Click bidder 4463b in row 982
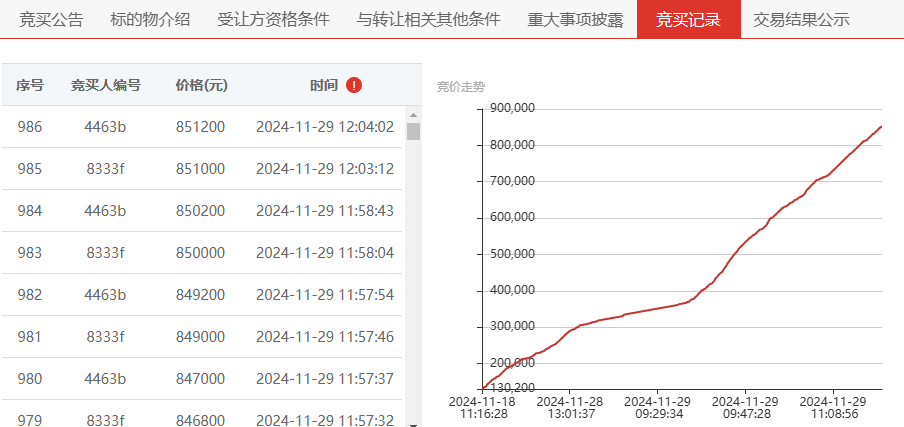Screen dimensions: 904x427 (105, 295)
